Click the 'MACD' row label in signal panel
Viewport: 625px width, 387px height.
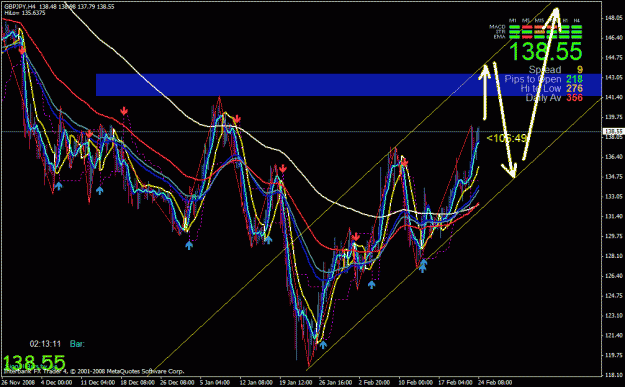click(497, 27)
